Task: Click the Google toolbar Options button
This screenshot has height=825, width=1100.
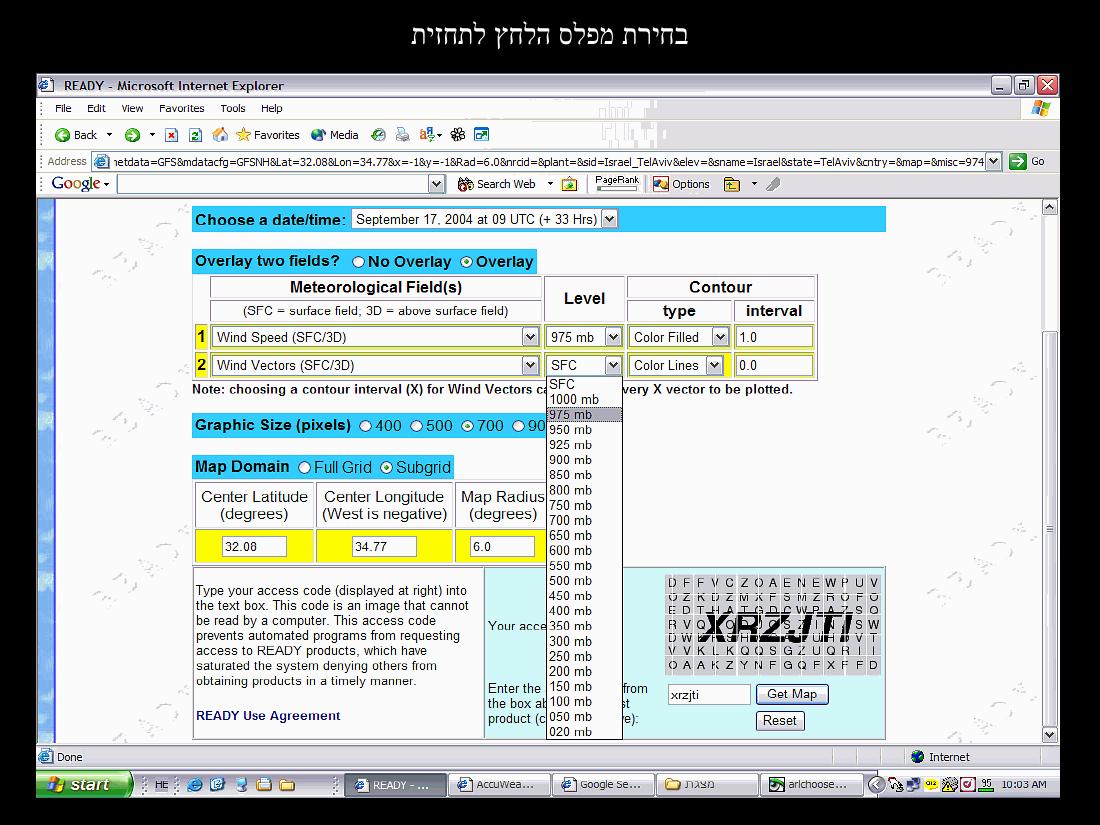Action: coord(681,184)
